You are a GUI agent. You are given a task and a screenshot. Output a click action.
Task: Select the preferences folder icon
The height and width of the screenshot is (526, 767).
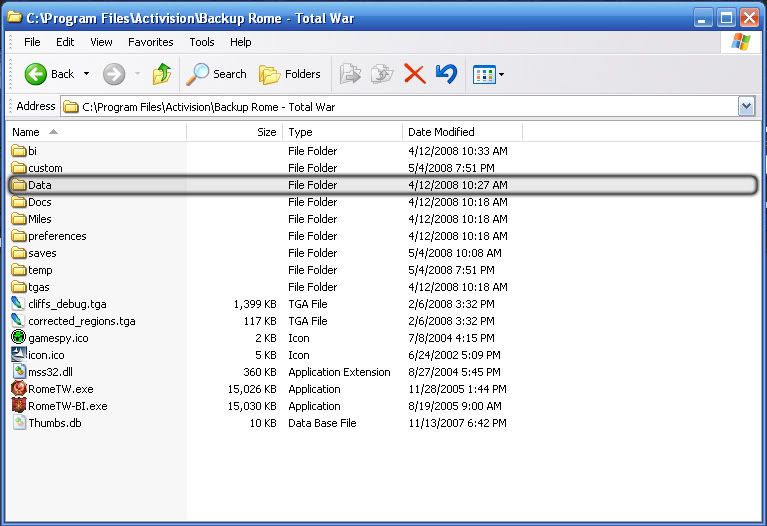click(19, 236)
